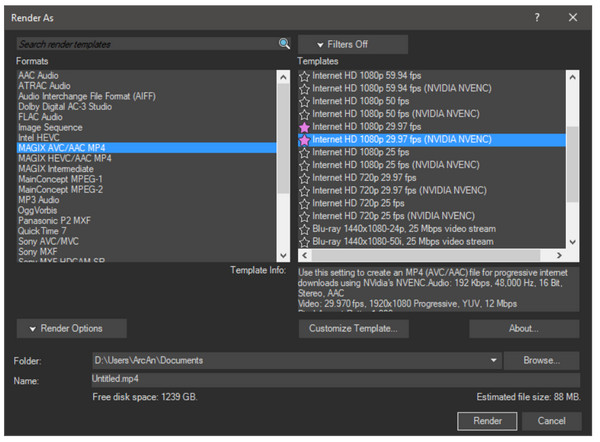
Task: Open the Folder path dropdown arrow
Action: pos(493,360)
